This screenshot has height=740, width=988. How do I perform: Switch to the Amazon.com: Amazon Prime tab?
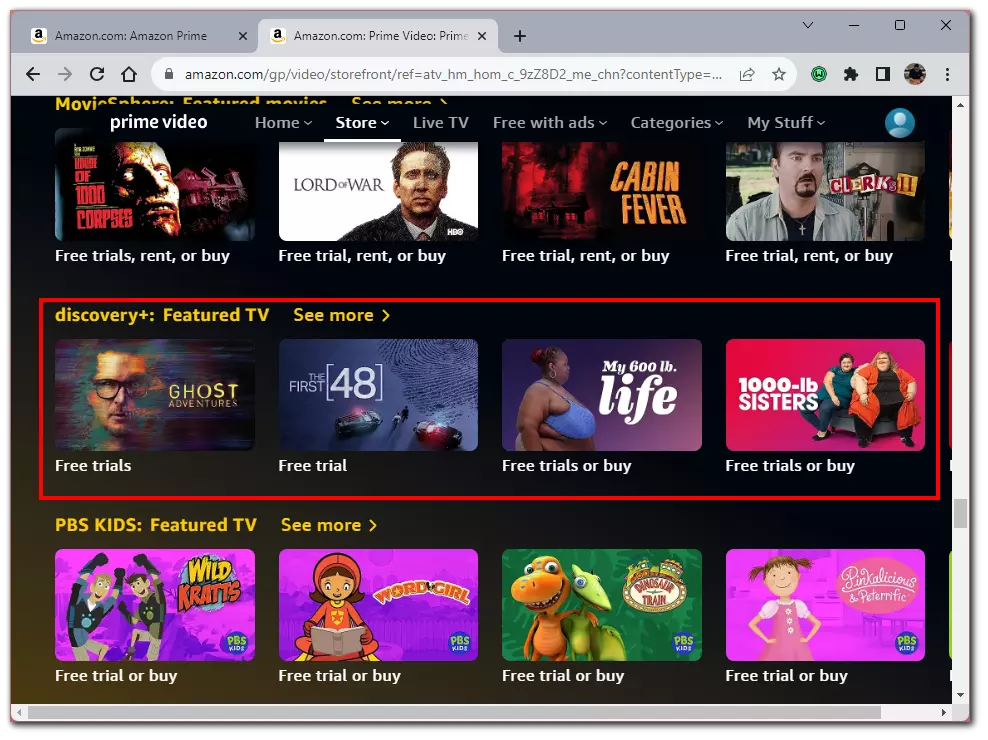(x=131, y=36)
